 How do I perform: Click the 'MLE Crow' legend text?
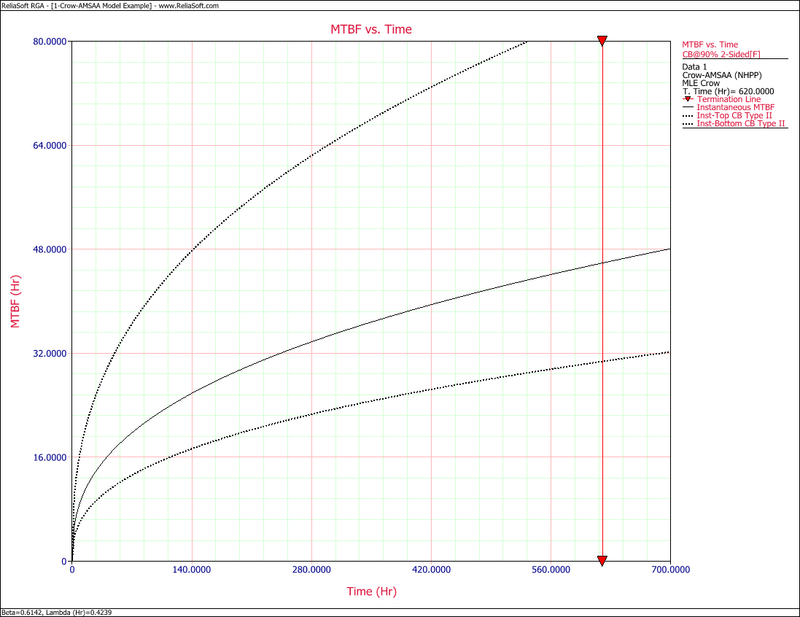[701, 83]
